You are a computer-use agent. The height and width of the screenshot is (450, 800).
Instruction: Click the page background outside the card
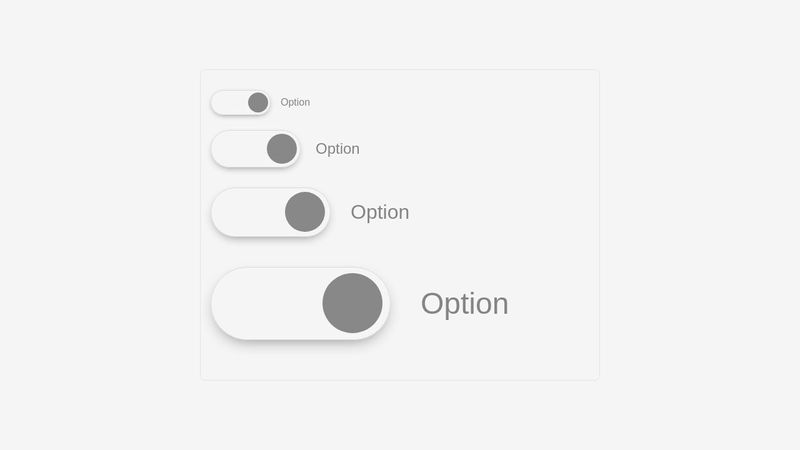[100, 225]
